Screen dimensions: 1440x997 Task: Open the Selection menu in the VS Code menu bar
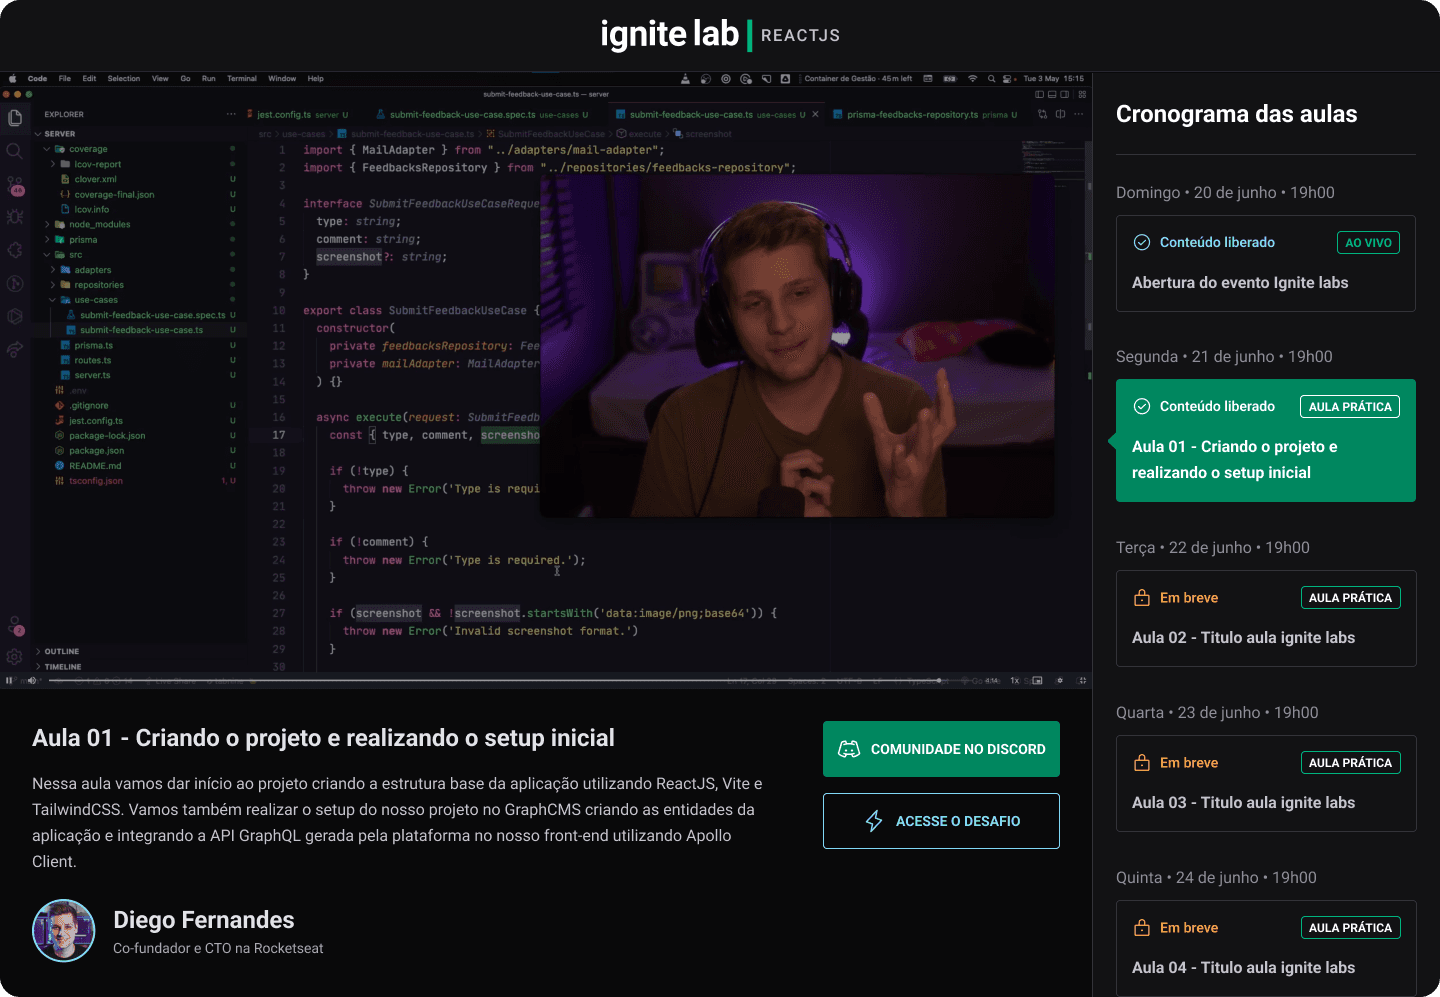(x=124, y=78)
